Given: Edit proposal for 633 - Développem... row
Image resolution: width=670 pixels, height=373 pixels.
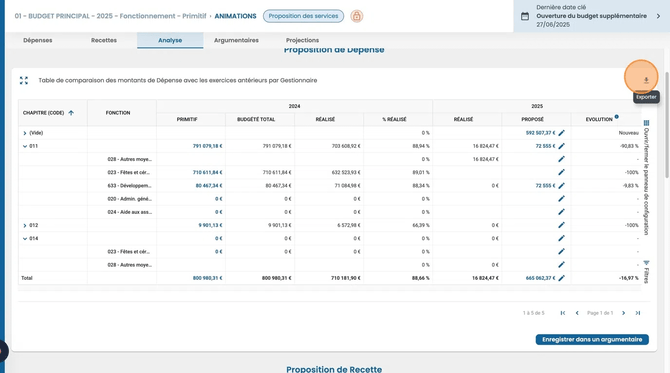Looking at the screenshot, I should coord(561,185).
